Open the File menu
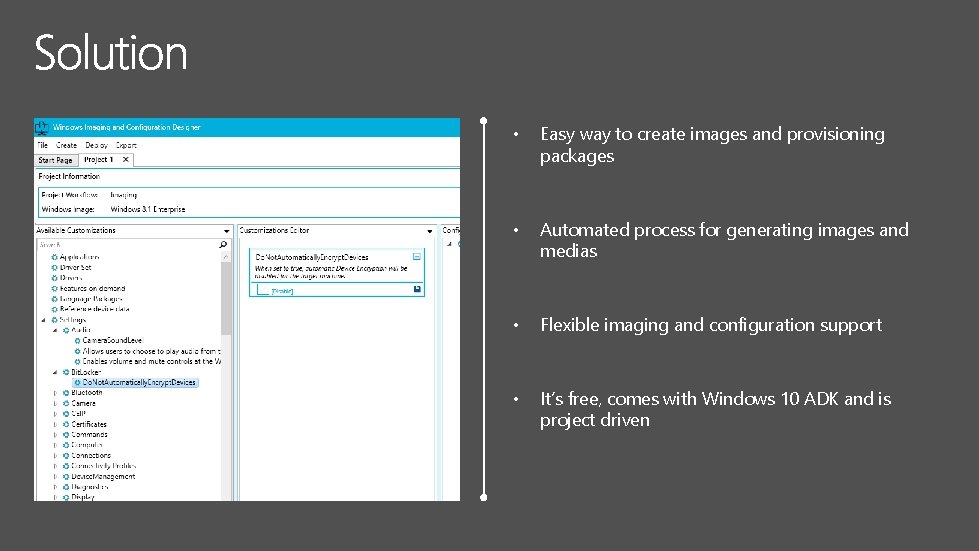 42,145
